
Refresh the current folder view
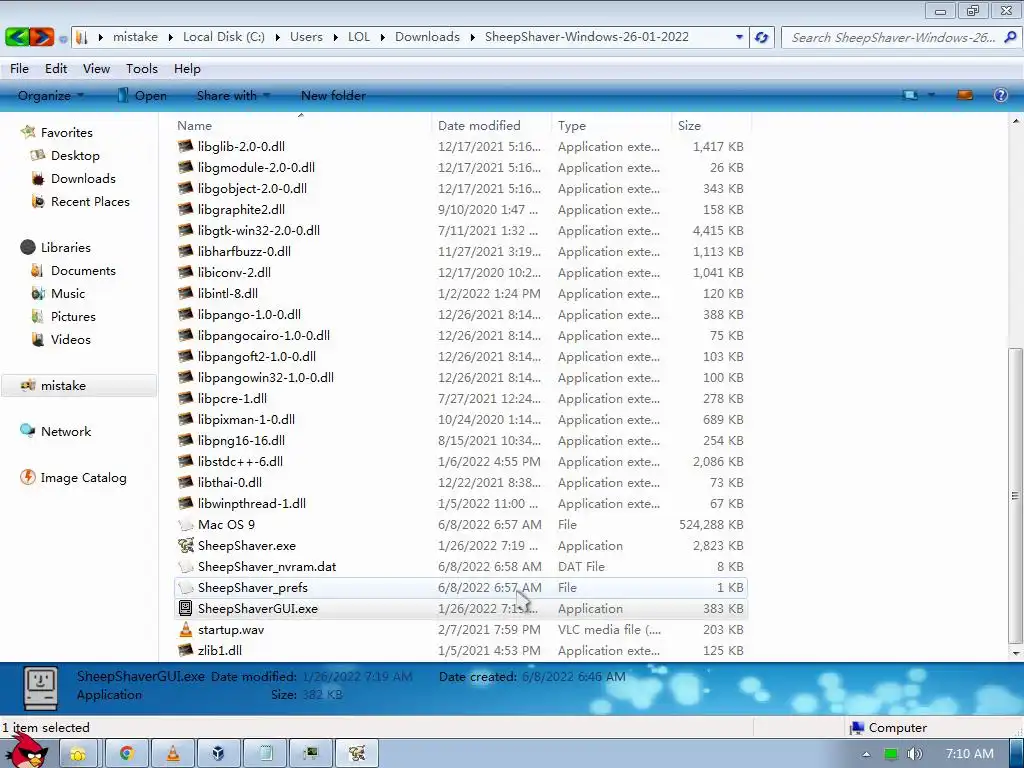coord(761,37)
